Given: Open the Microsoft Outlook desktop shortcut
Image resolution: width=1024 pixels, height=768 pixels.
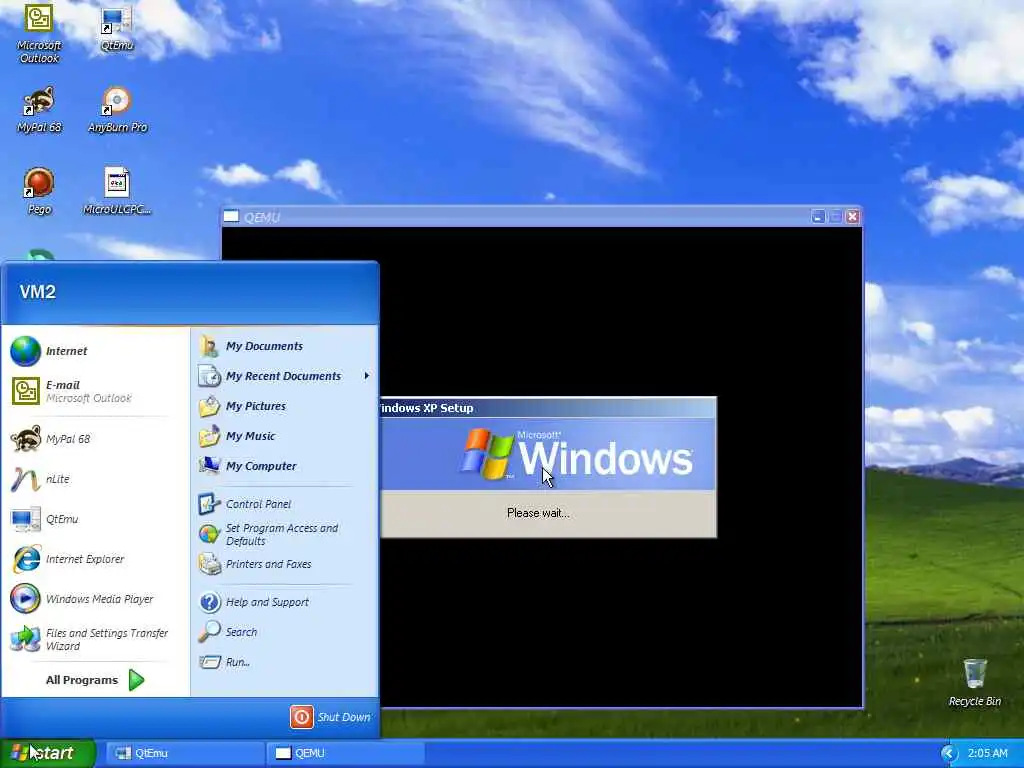Looking at the screenshot, I should (39, 33).
